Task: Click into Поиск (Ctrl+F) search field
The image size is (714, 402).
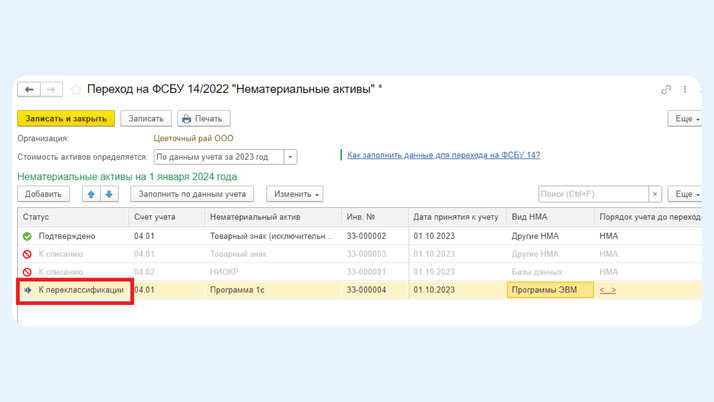Action: tap(593, 194)
